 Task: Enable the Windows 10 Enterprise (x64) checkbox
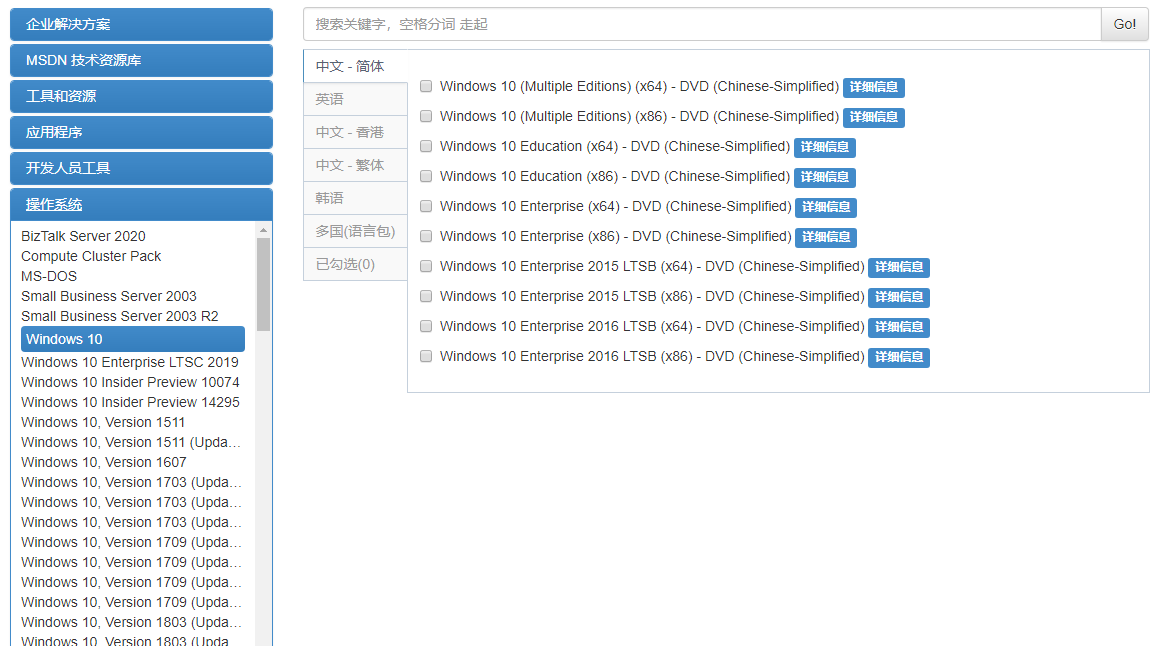[x=426, y=207]
